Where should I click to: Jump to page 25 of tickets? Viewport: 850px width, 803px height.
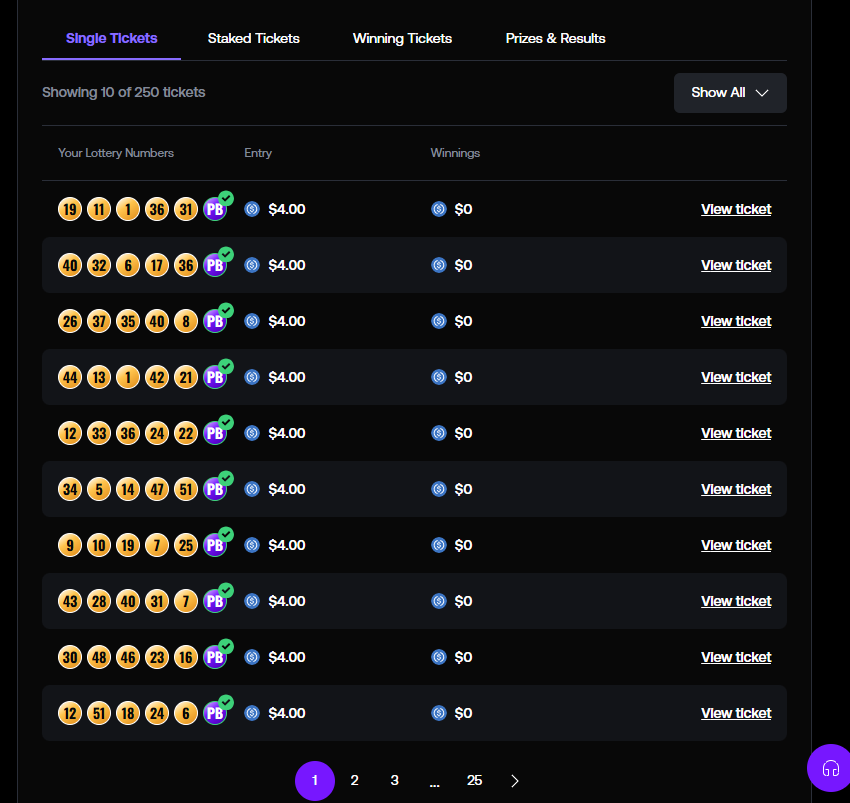[x=474, y=780]
